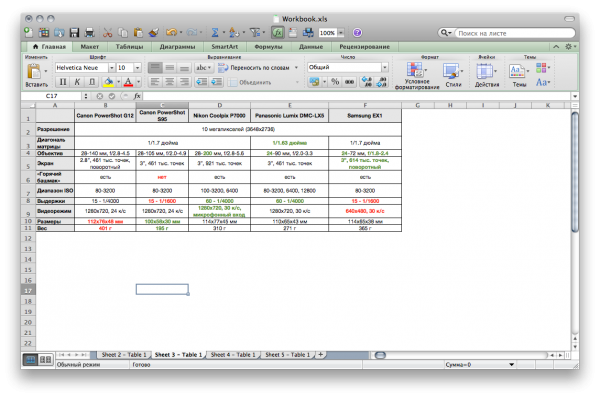Viewport: 600px width, 398px height.
Task: Apply red font color A
Action: [x=129, y=82]
